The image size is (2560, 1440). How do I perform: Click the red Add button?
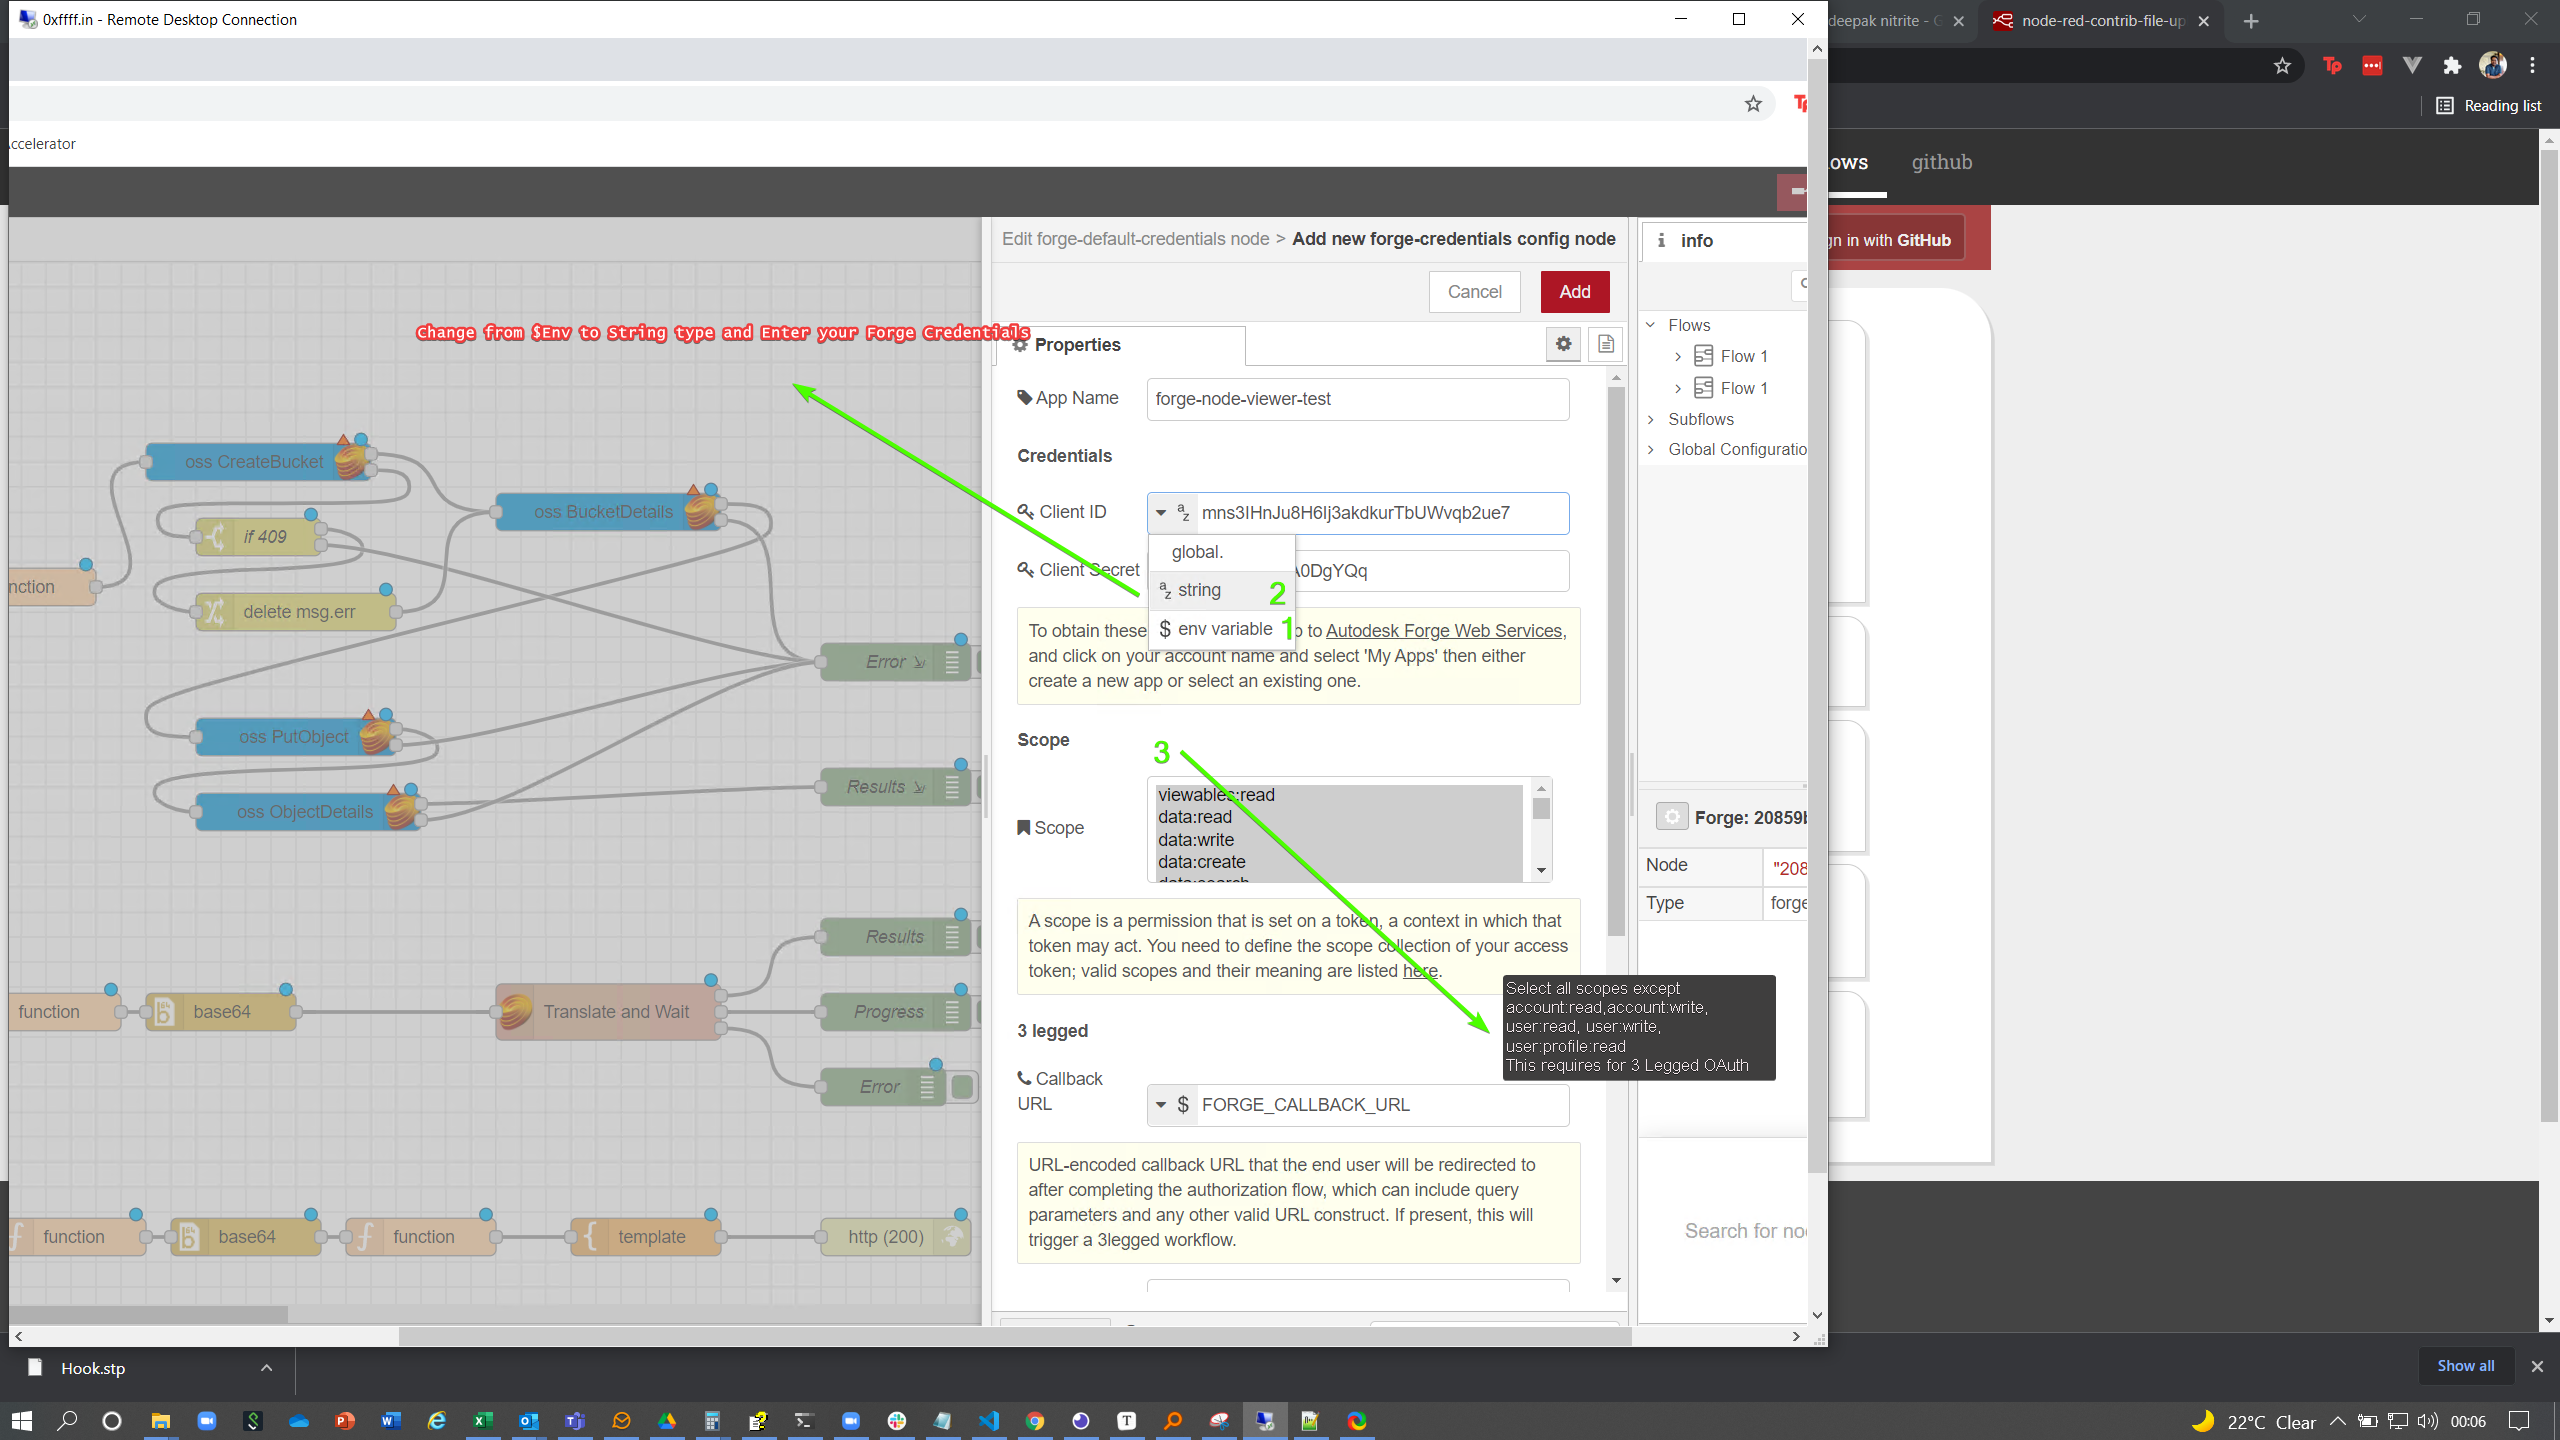point(1575,292)
